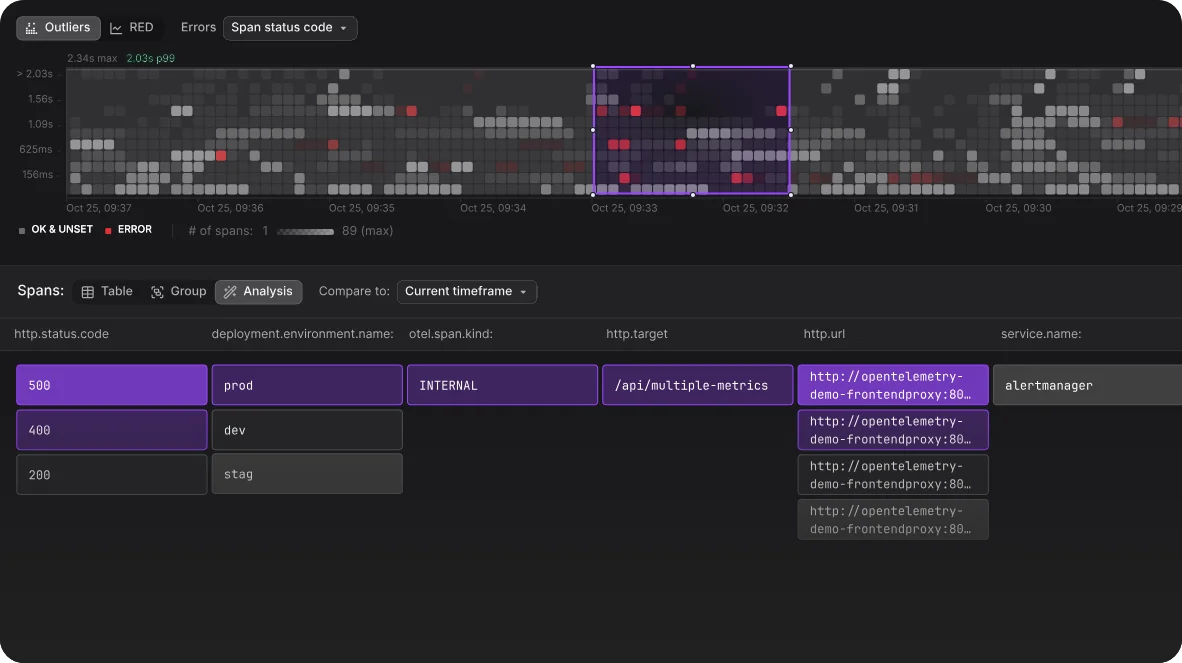
Task: Select the 500 status code value
Action: point(112,385)
